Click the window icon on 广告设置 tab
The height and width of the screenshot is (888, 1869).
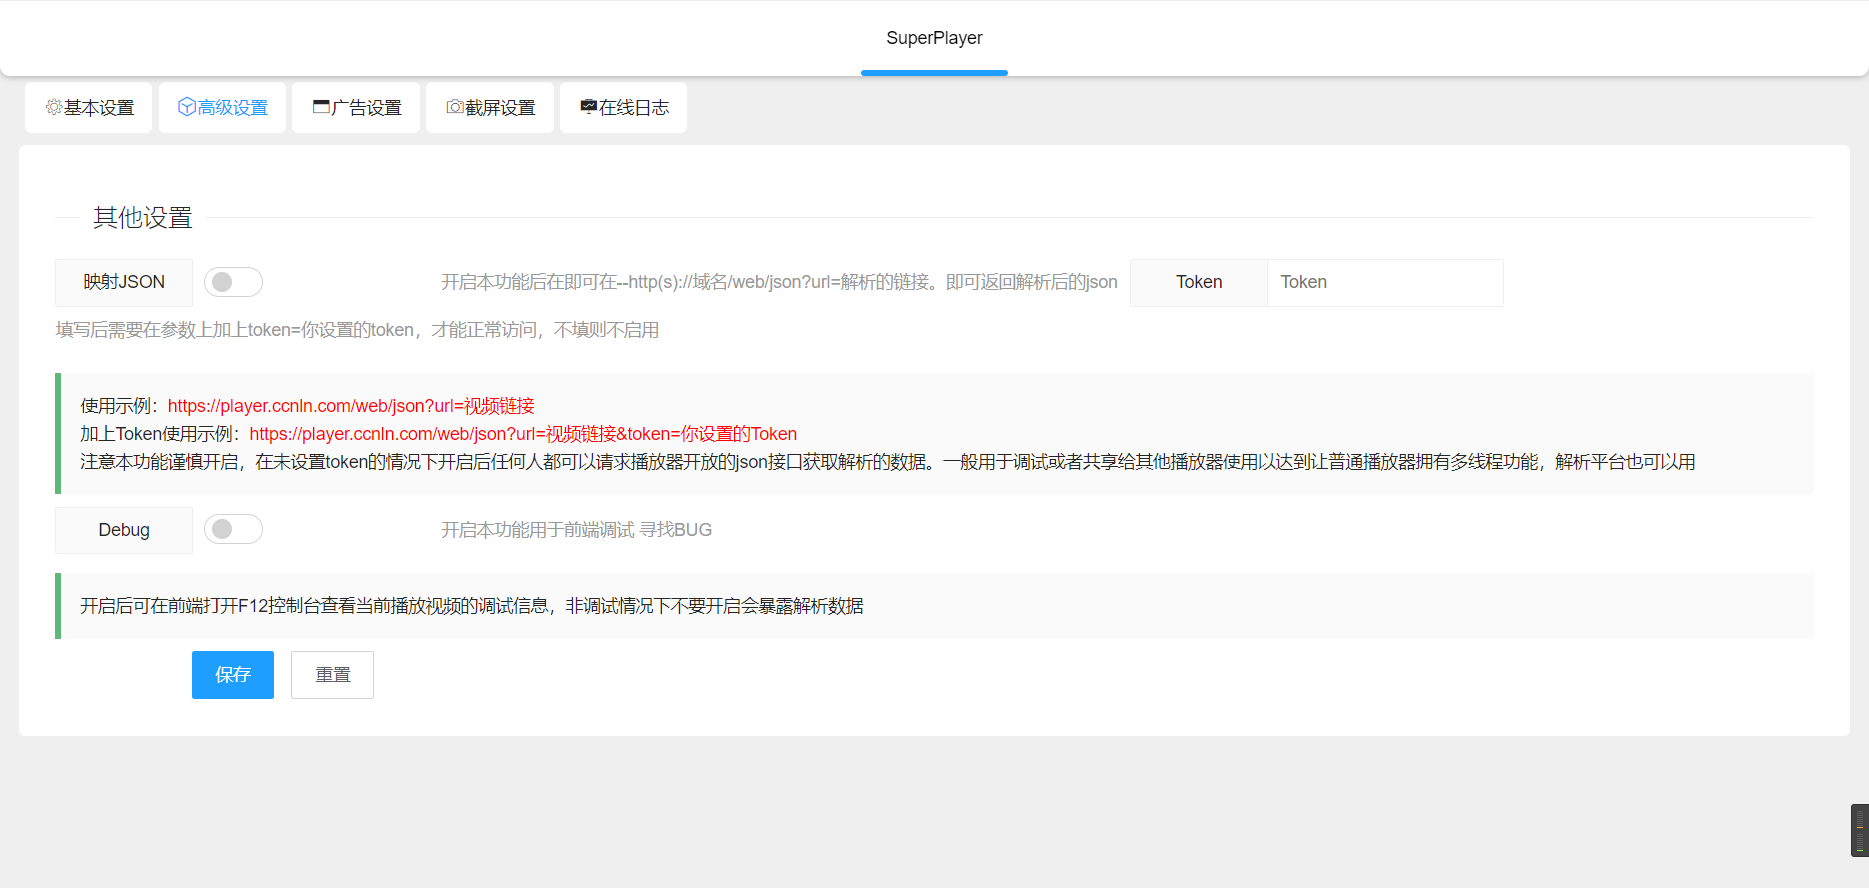click(321, 107)
